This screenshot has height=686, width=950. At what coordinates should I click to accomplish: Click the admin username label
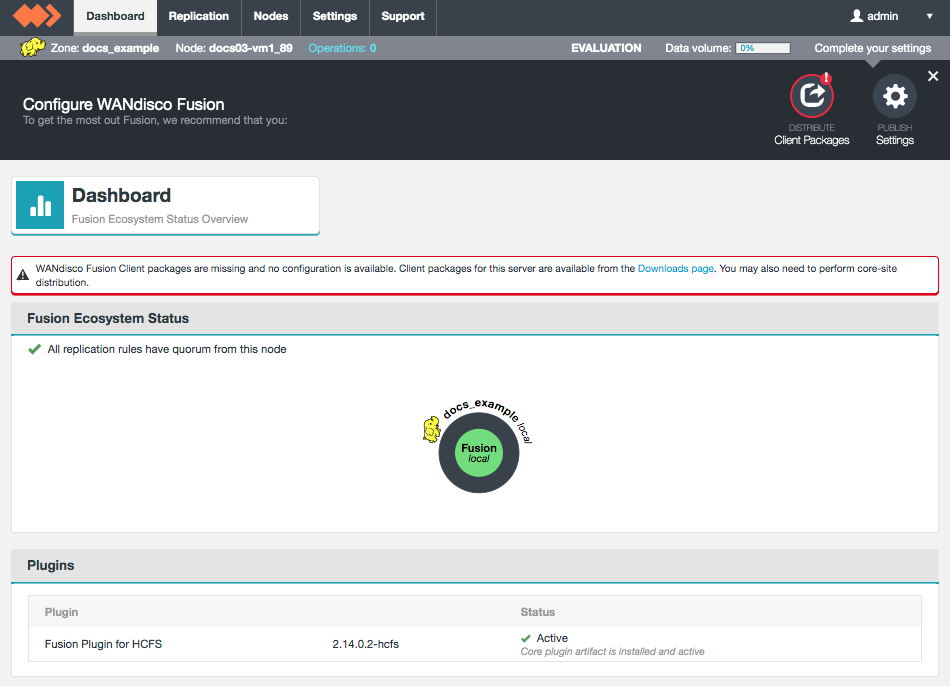[x=882, y=16]
